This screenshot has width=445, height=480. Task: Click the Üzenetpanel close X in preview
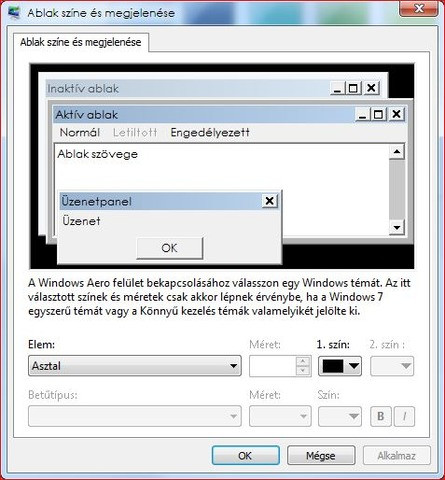pyautogui.click(x=269, y=201)
